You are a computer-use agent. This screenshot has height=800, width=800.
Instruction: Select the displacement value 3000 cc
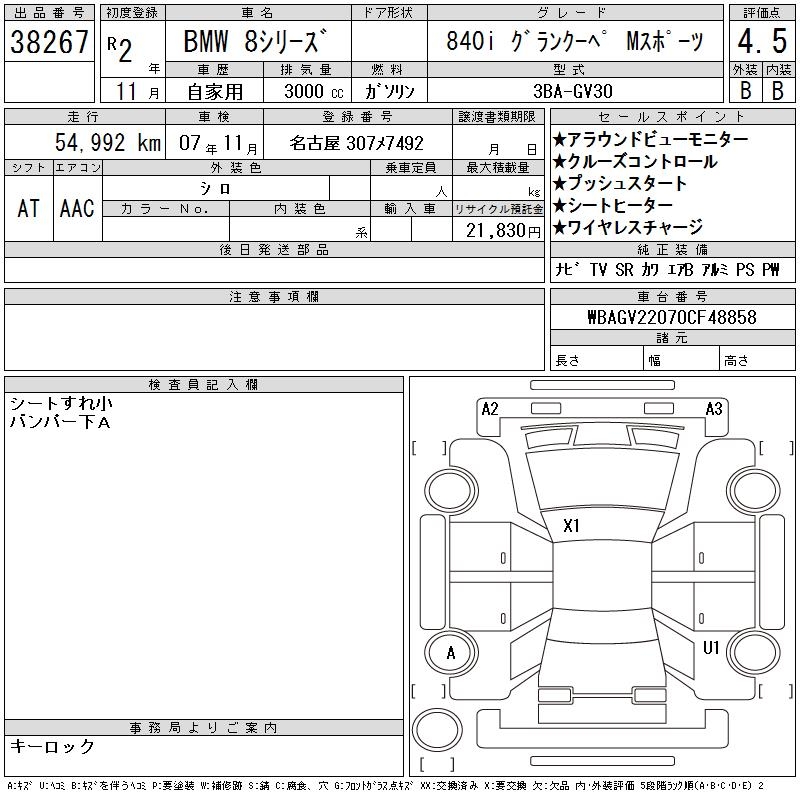pyautogui.click(x=314, y=91)
